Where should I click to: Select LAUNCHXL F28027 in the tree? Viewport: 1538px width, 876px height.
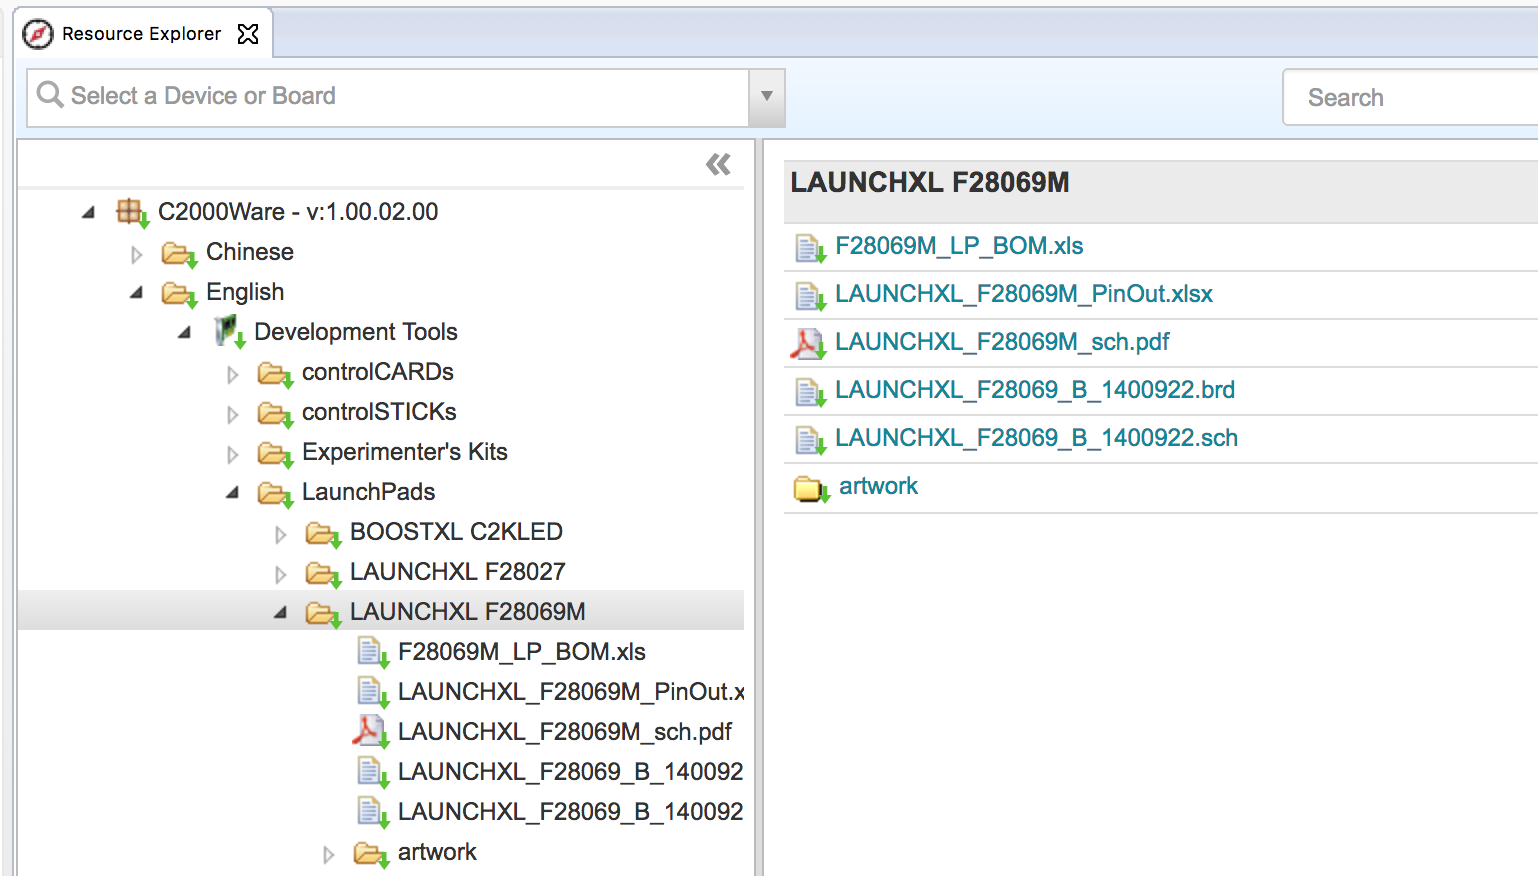(458, 572)
